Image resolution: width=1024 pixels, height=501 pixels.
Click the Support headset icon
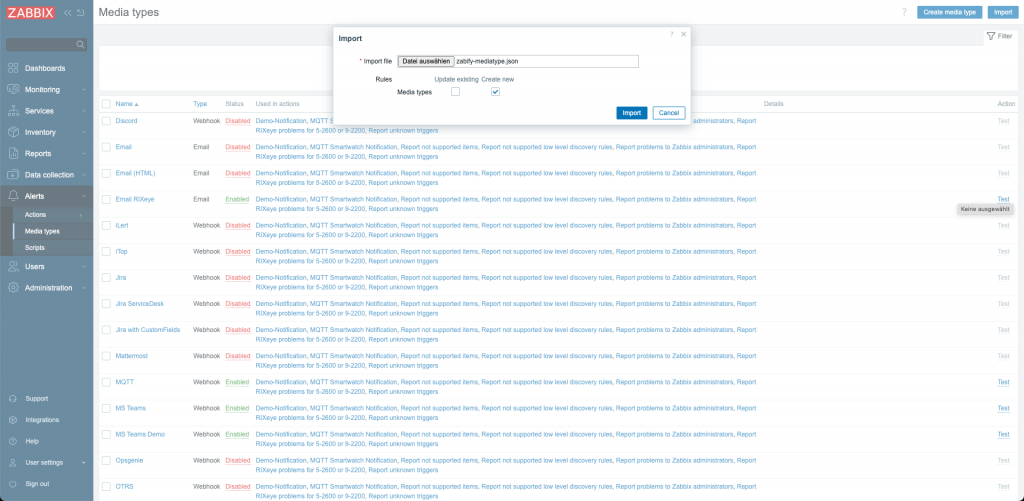(x=13, y=398)
